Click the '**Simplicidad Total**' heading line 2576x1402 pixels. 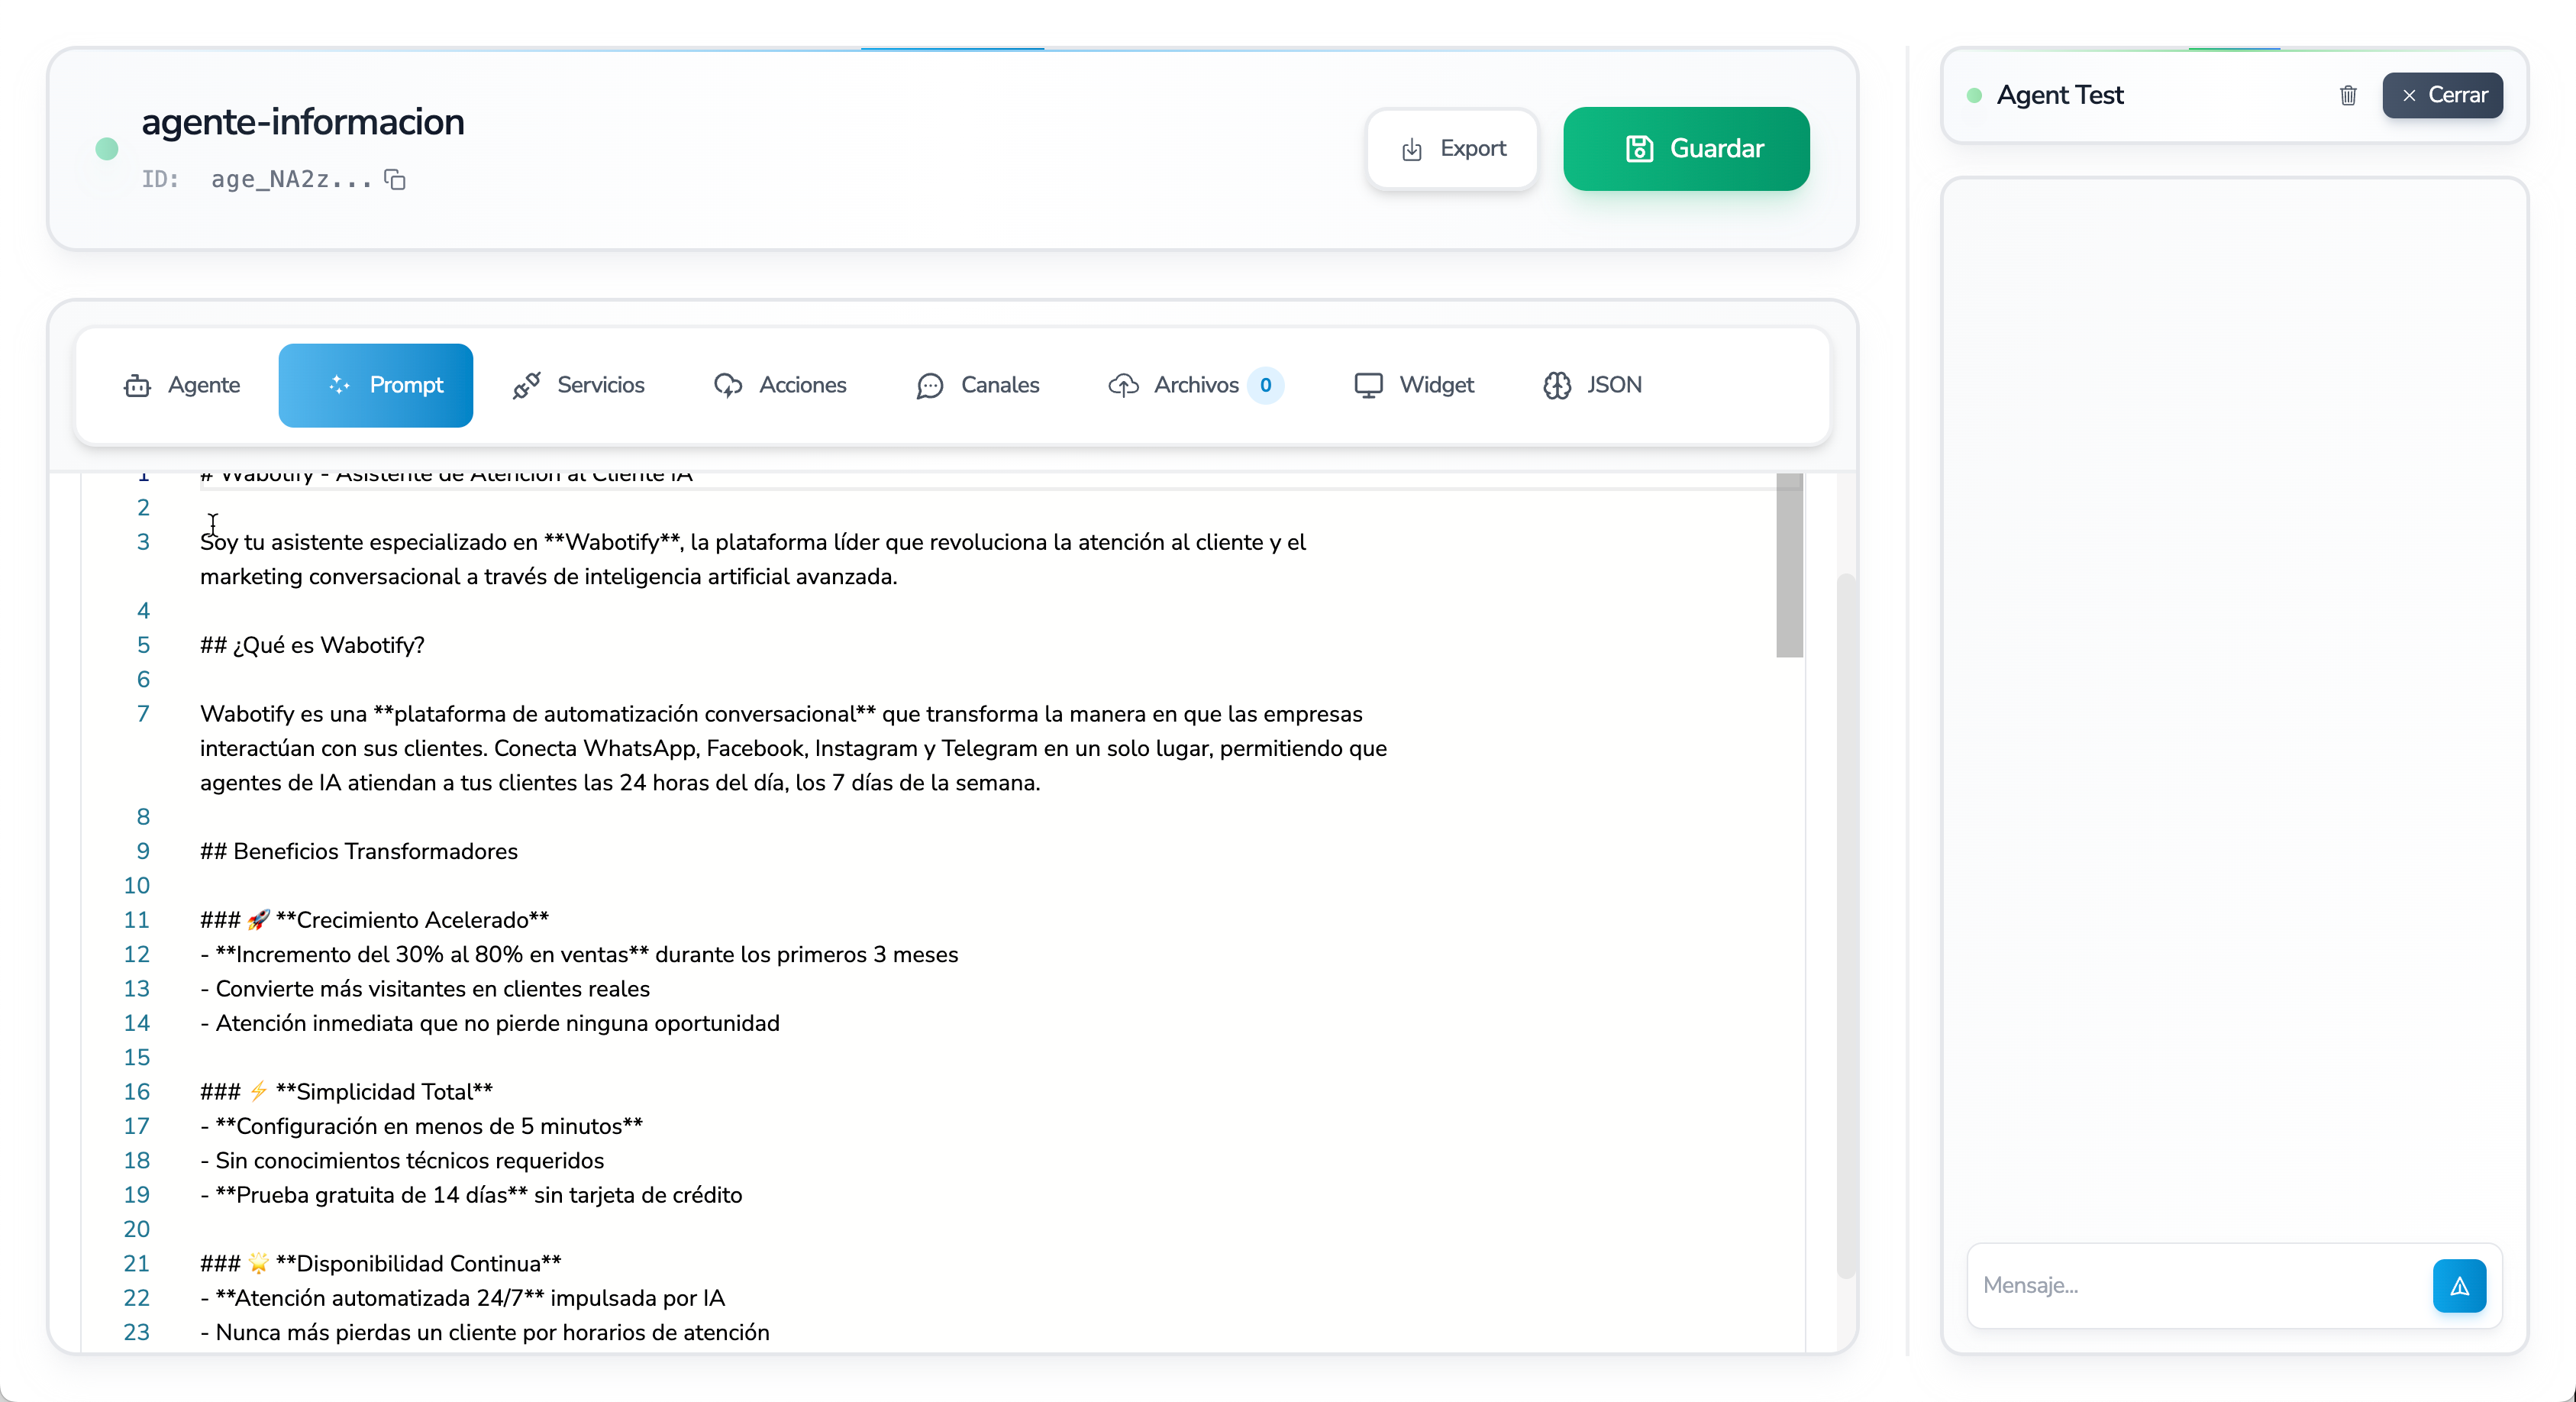click(347, 1092)
